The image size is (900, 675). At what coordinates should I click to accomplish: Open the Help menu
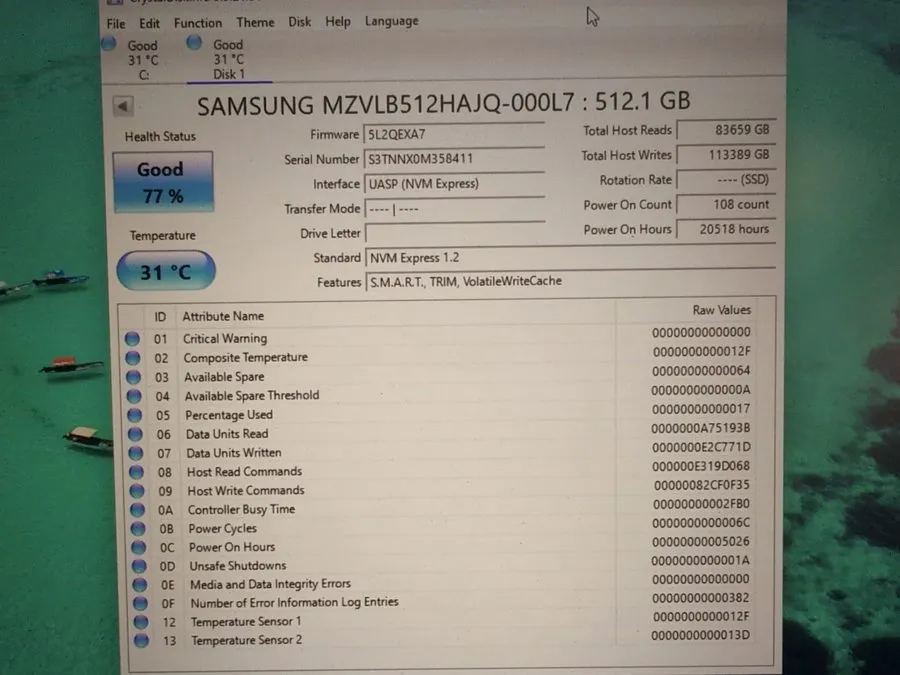[338, 22]
